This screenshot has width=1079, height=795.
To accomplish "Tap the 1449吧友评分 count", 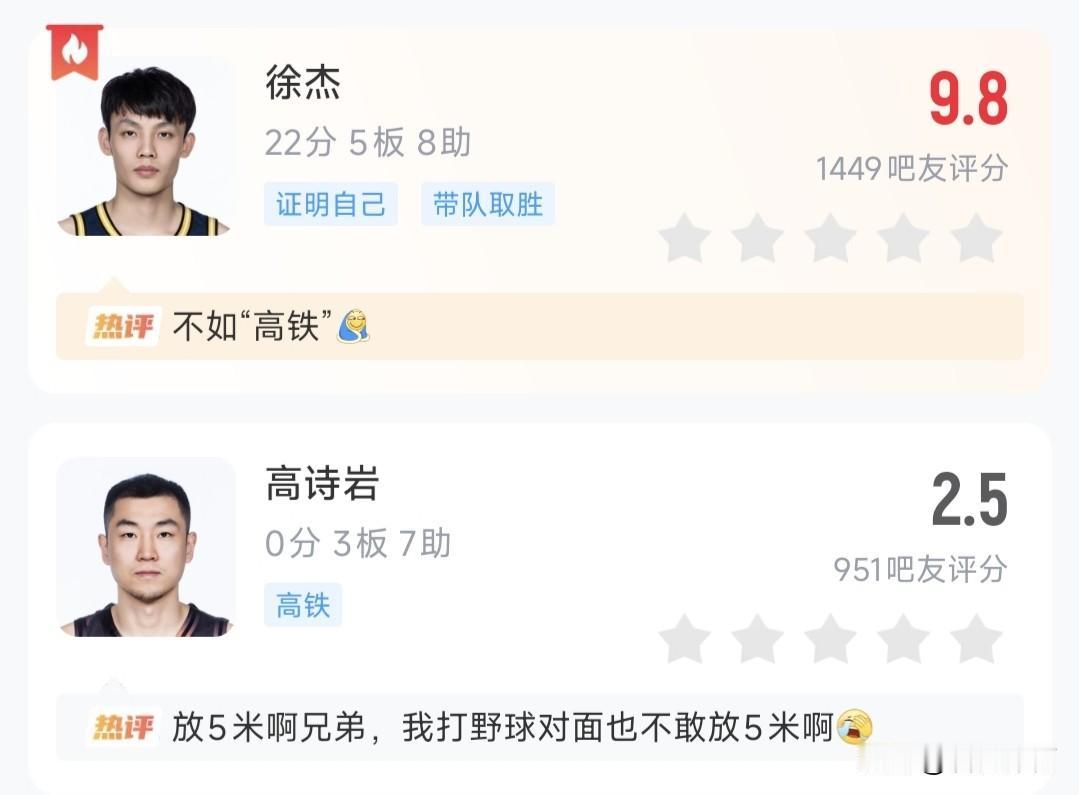I will (x=912, y=169).
